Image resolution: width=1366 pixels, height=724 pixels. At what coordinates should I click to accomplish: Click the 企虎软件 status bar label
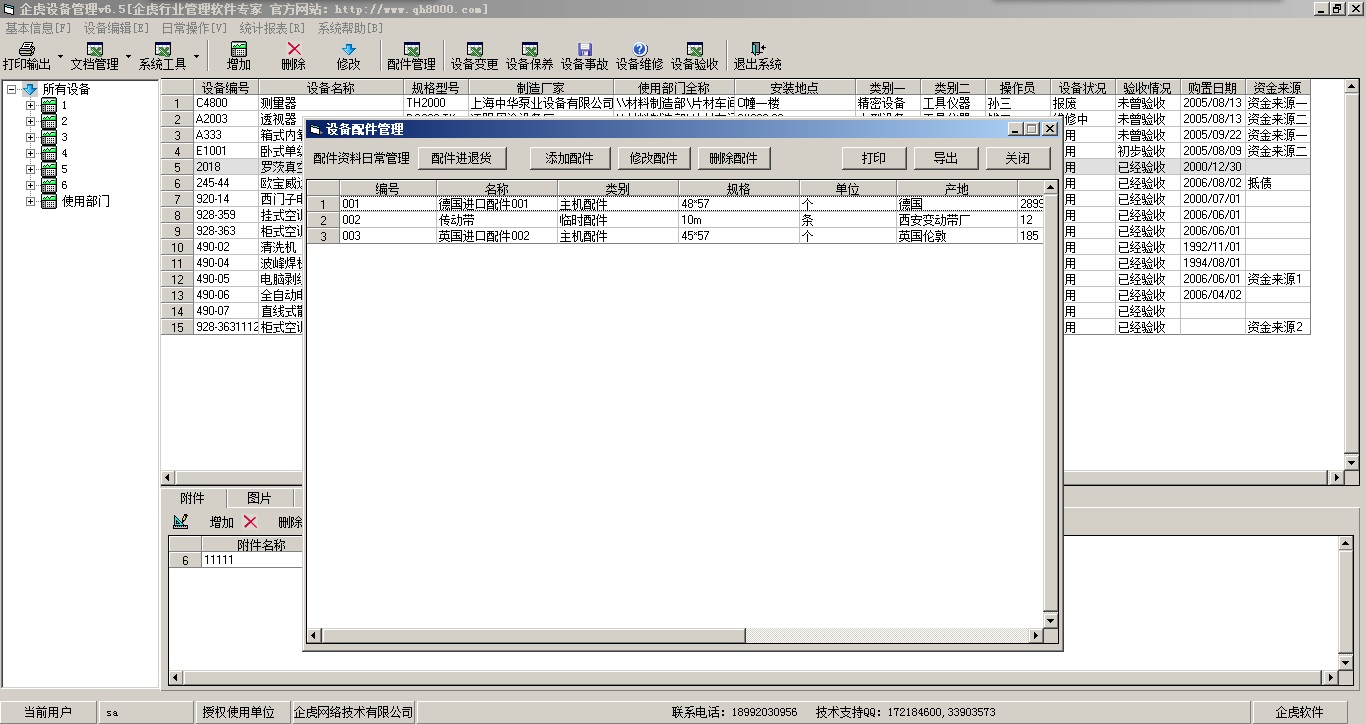pyautogui.click(x=1298, y=712)
